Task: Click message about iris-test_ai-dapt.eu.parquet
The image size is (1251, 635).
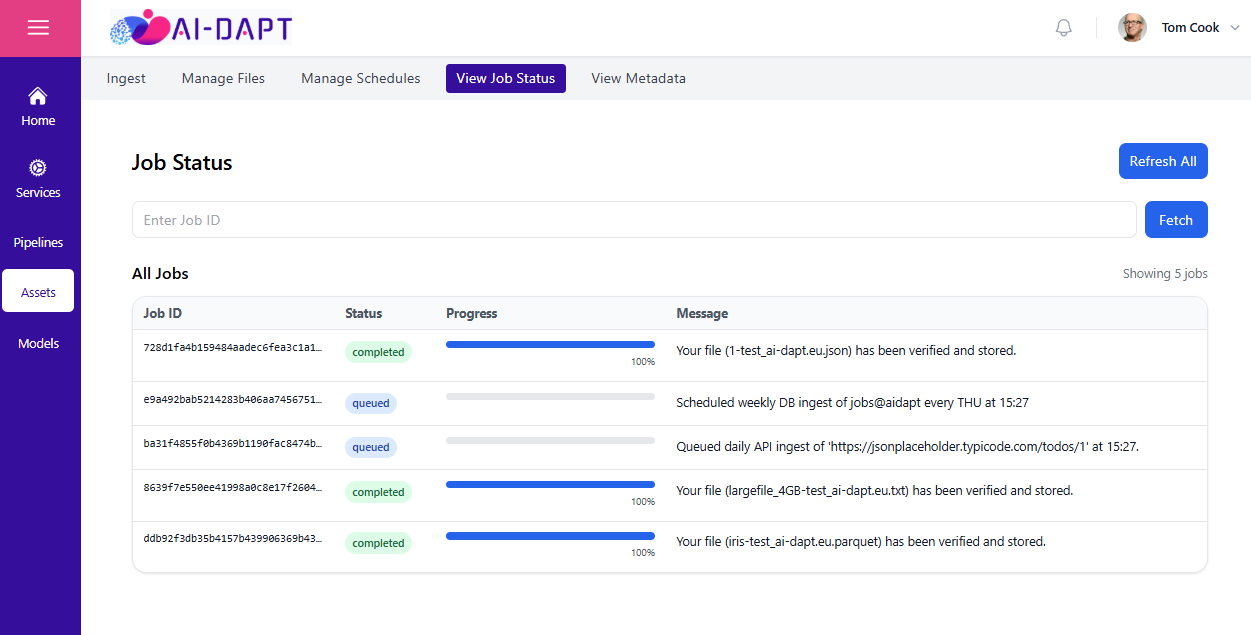Action: coord(861,542)
